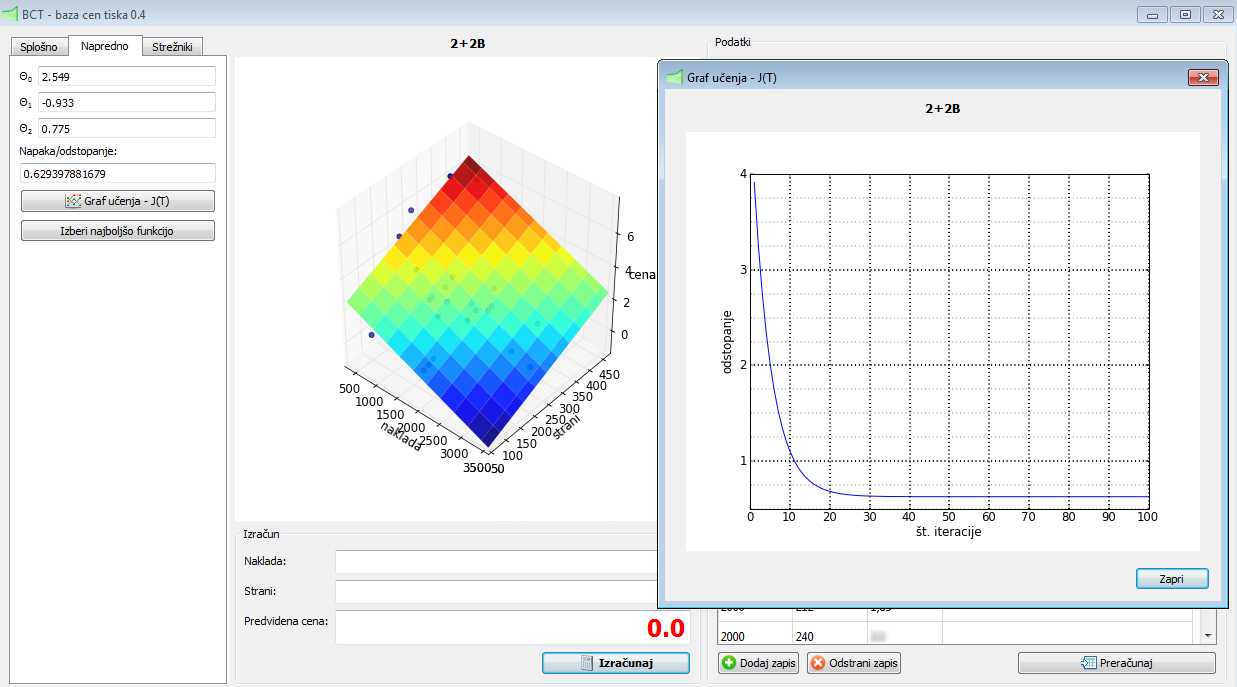This screenshot has height=687, width=1237.
Task: Click the red X on Graf učenja window
Action: 1201,77
